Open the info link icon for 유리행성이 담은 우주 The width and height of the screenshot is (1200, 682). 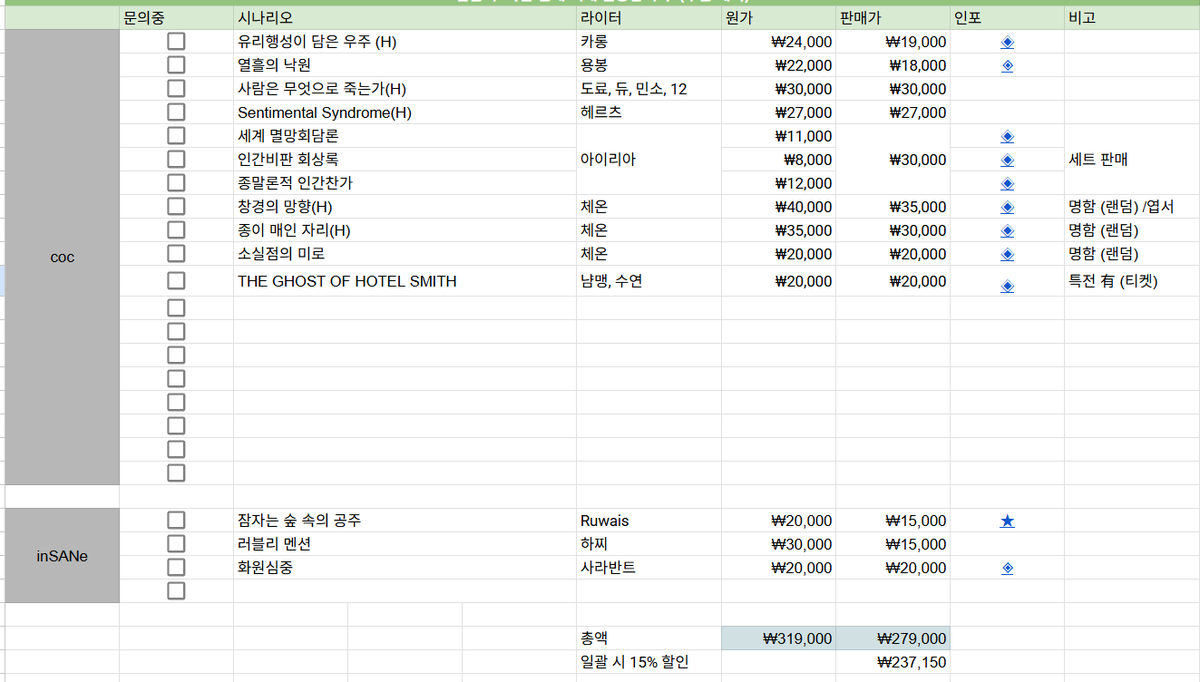click(1007, 43)
